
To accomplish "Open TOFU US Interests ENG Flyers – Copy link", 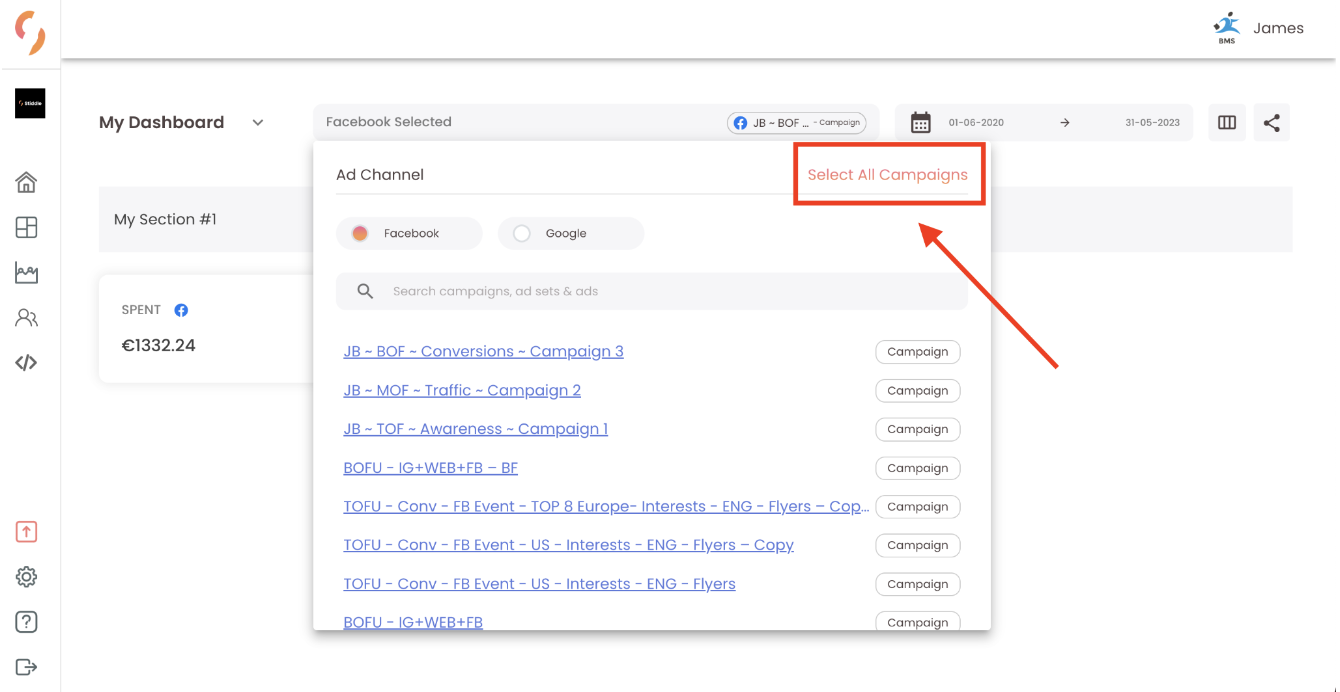I will pos(569,545).
